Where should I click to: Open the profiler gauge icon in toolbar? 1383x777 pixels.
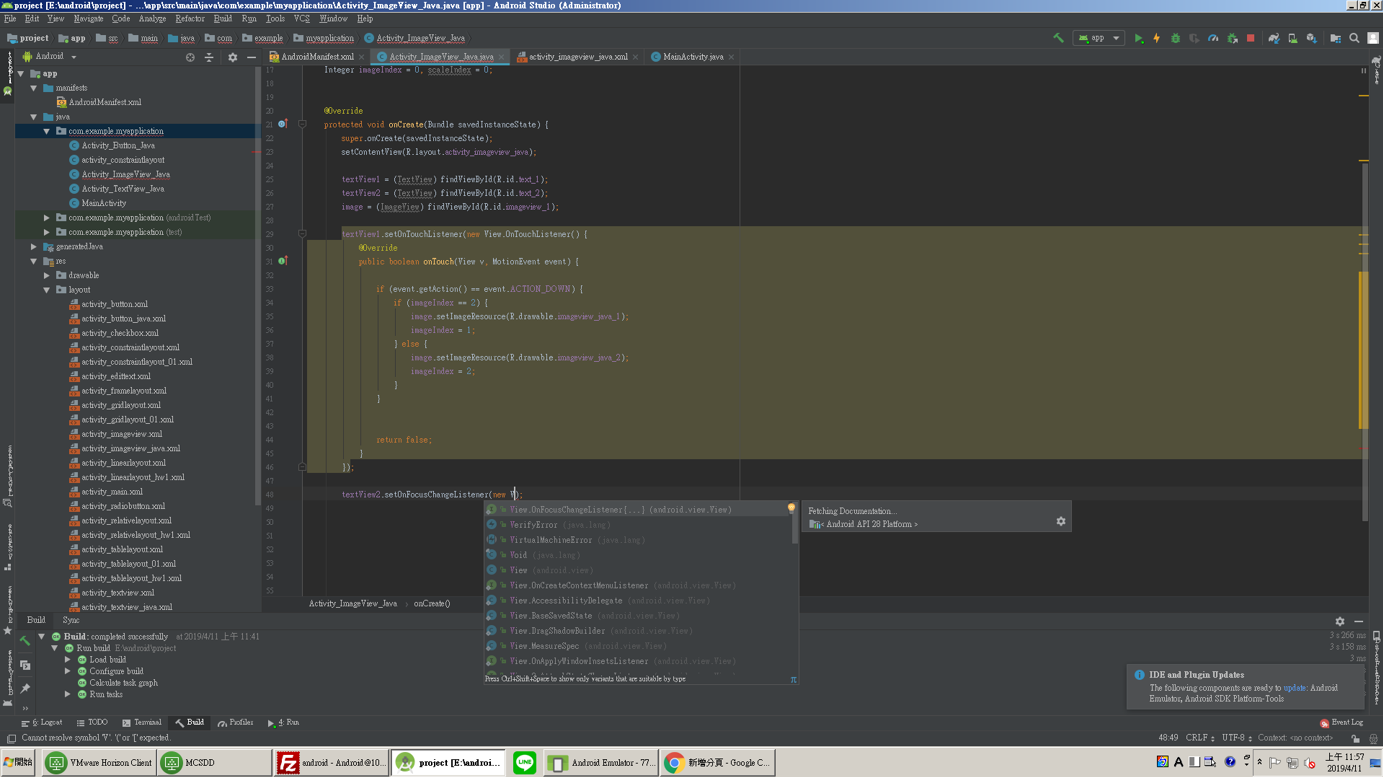point(1213,38)
